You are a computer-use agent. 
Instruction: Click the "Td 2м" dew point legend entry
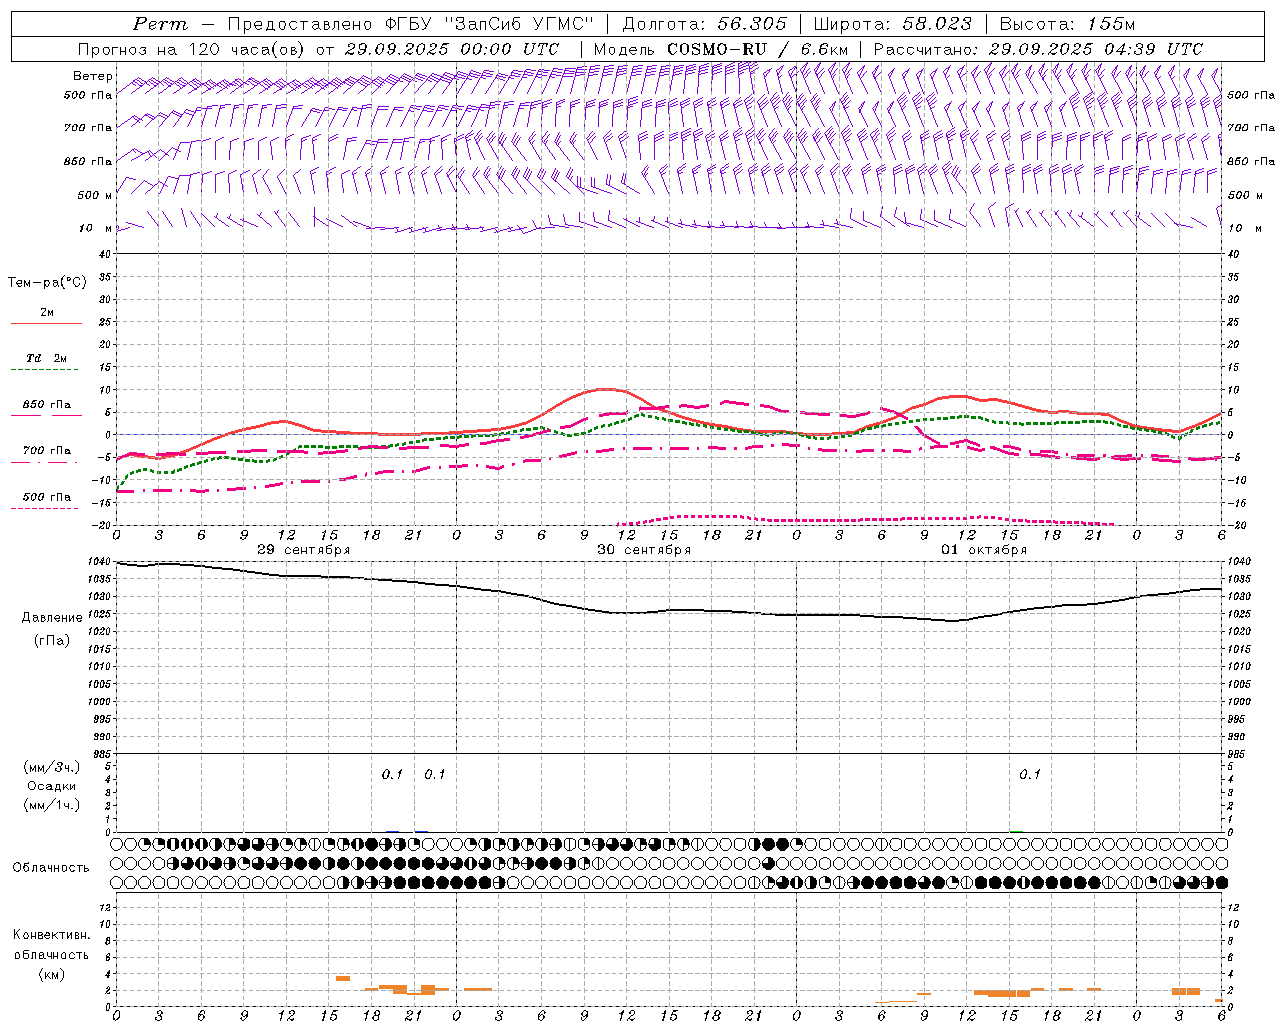47,358
